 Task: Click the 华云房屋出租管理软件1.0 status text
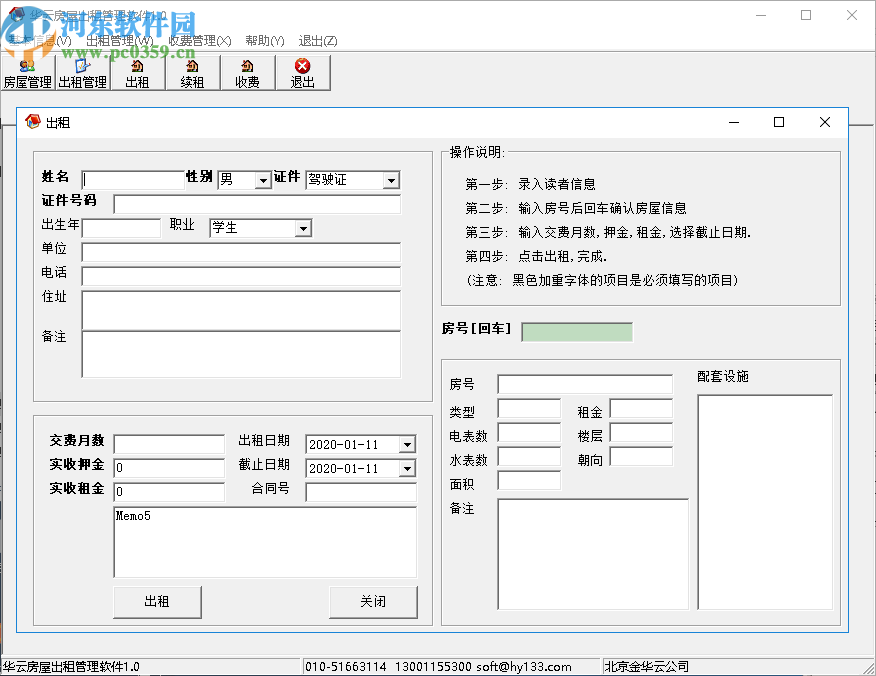[71, 667]
